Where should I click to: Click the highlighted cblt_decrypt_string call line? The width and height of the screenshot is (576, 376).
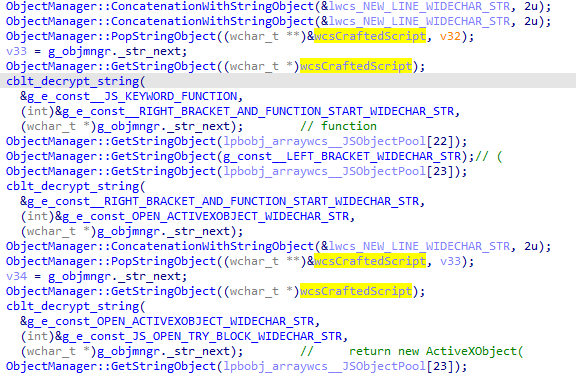tap(288, 81)
